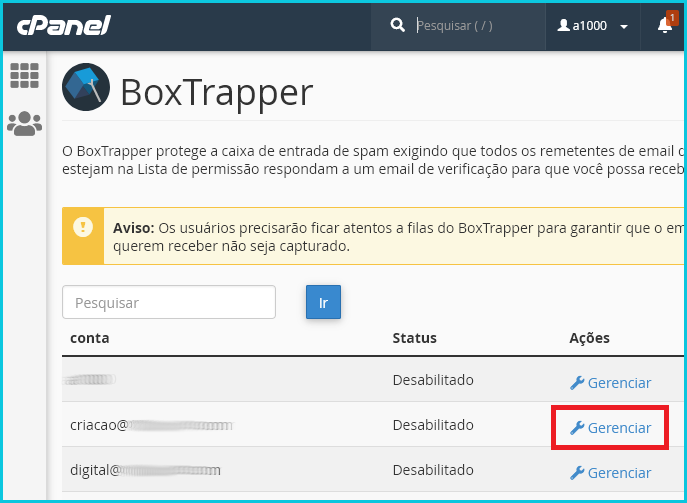Sort by the conta column header
Viewport: 687px width, 503px height.
tap(89, 338)
